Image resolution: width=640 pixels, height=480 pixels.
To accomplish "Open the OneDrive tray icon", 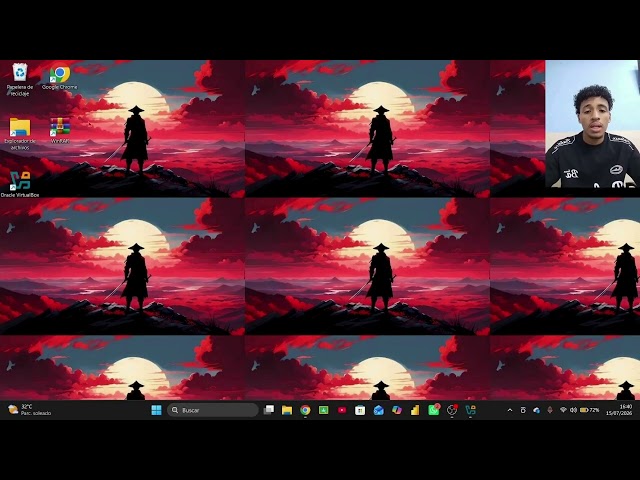I will [536, 410].
